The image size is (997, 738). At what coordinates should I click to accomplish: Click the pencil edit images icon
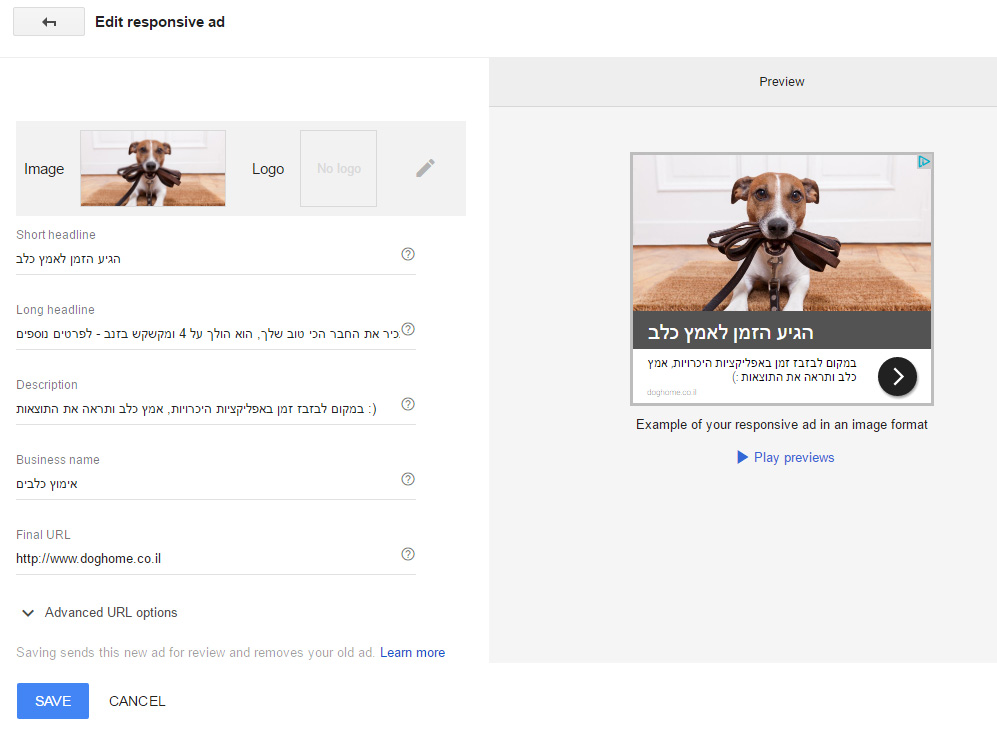pyautogui.click(x=426, y=168)
